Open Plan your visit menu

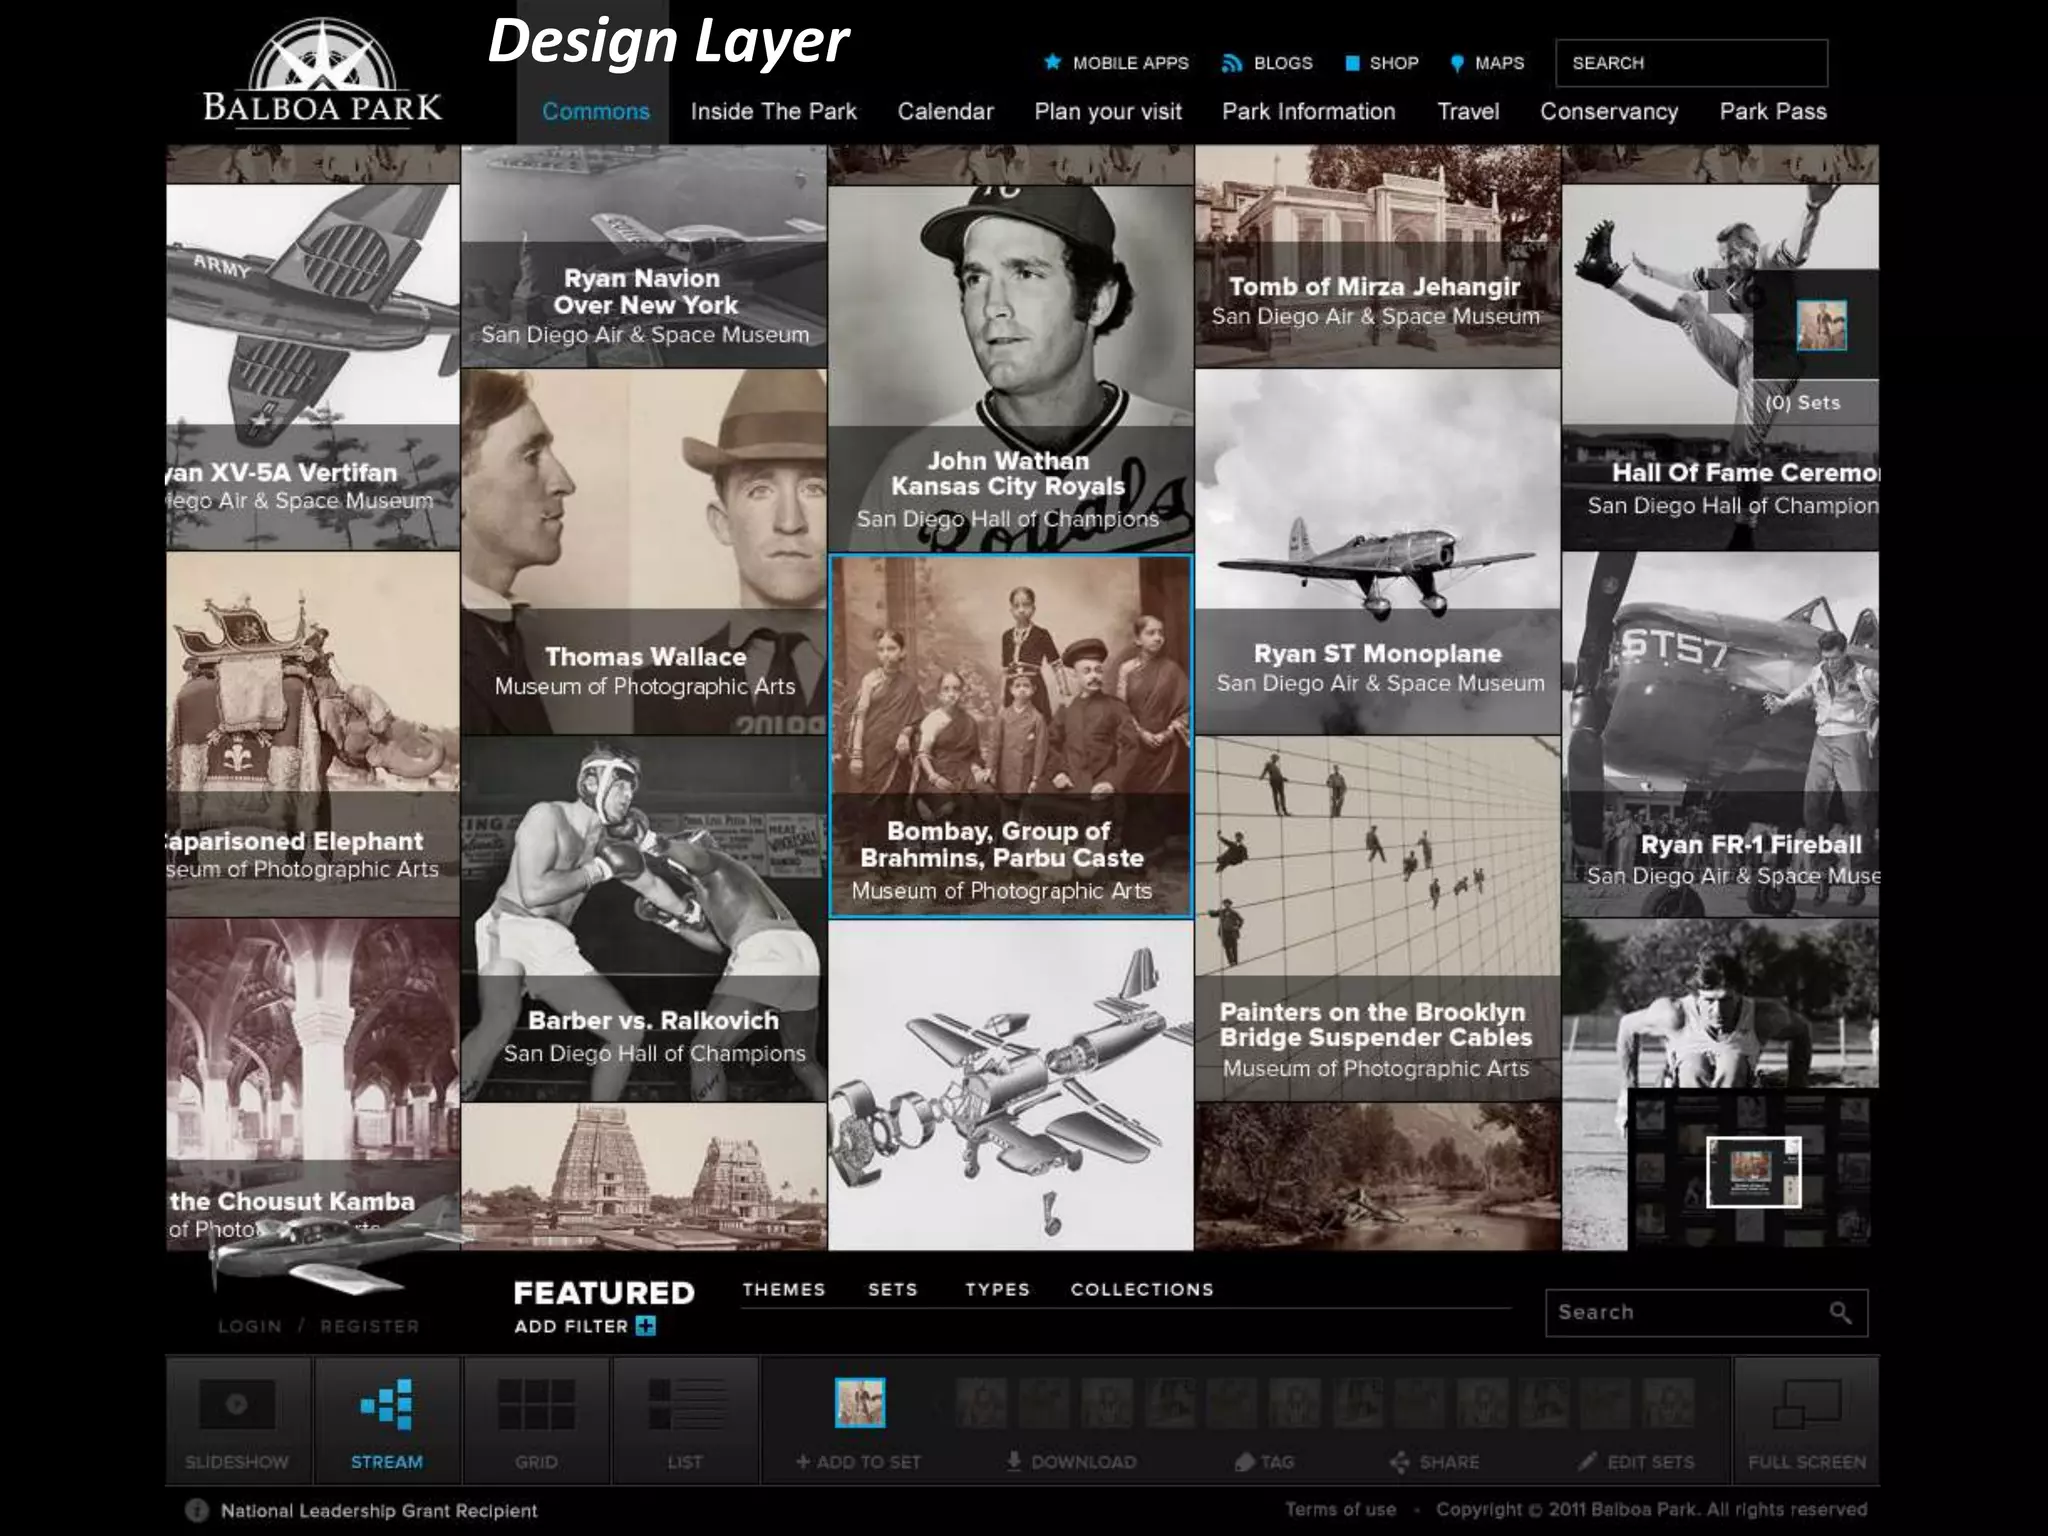1108,111
